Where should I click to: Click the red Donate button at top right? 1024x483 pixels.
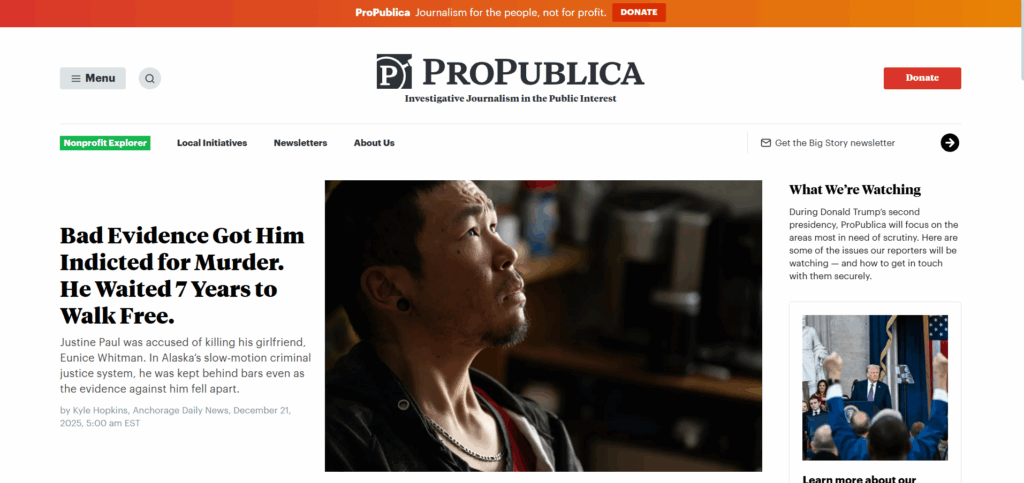pos(922,78)
